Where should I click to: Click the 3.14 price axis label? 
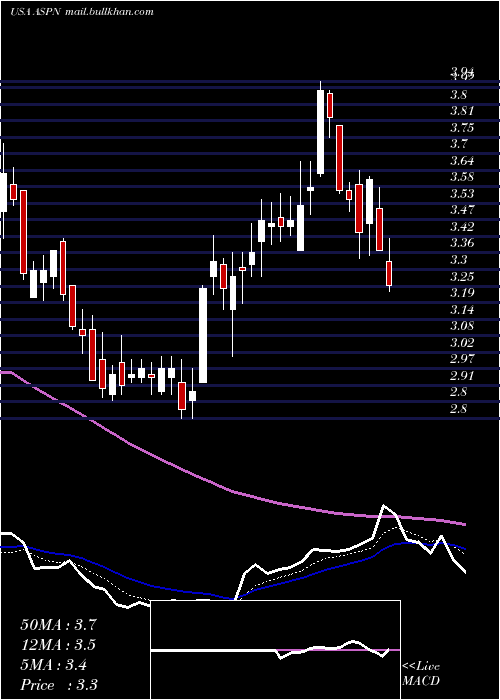coord(462,309)
